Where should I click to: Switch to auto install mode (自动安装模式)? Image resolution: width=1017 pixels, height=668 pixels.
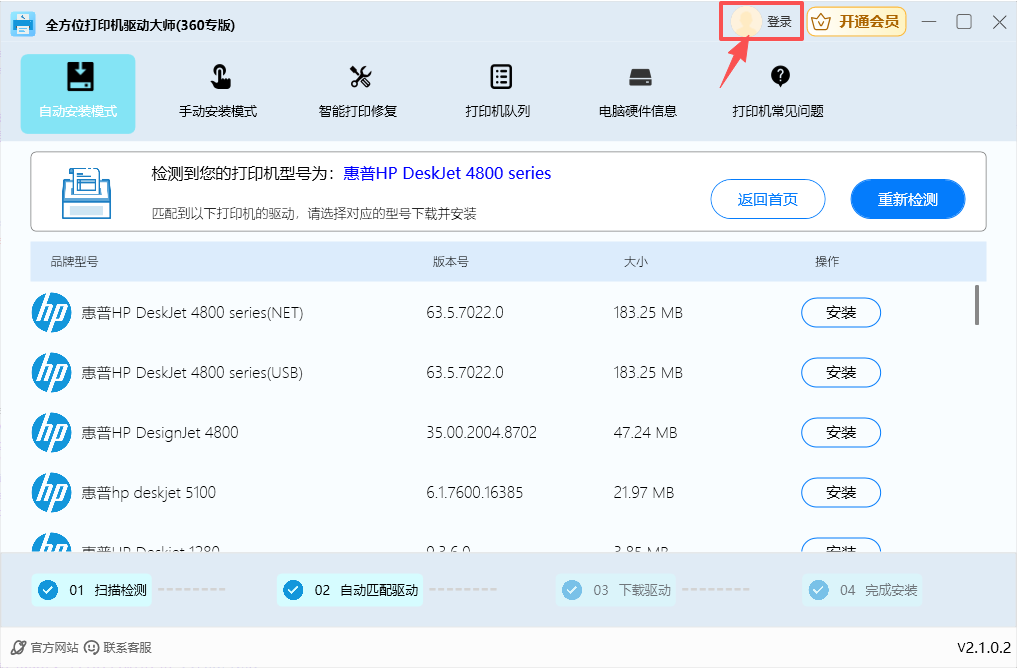point(78,92)
